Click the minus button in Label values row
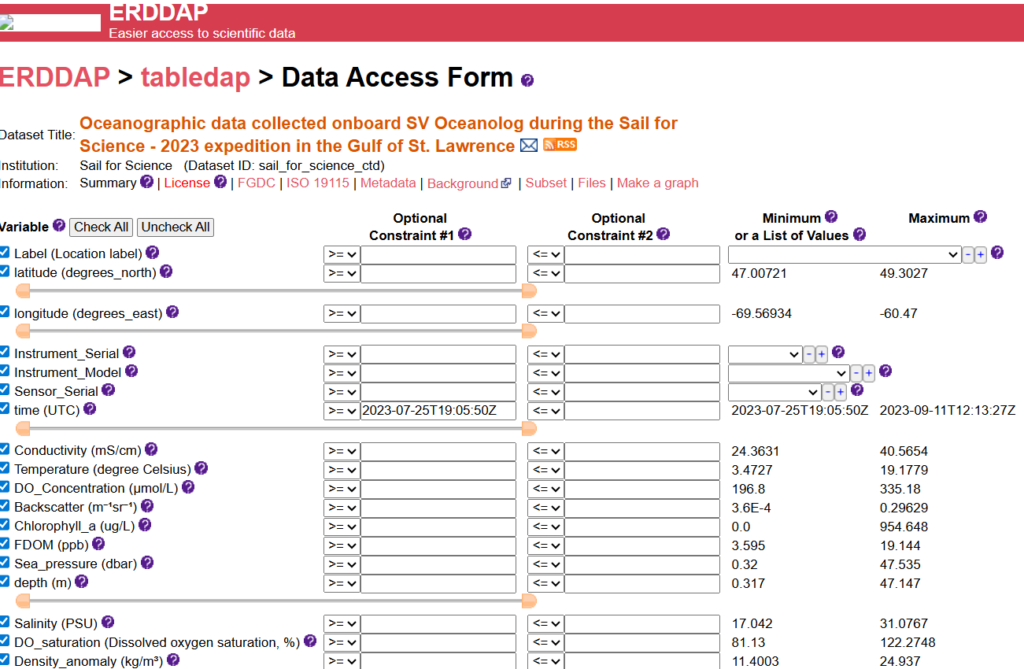Viewport: 1024px width, 669px height. [x=967, y=254]
